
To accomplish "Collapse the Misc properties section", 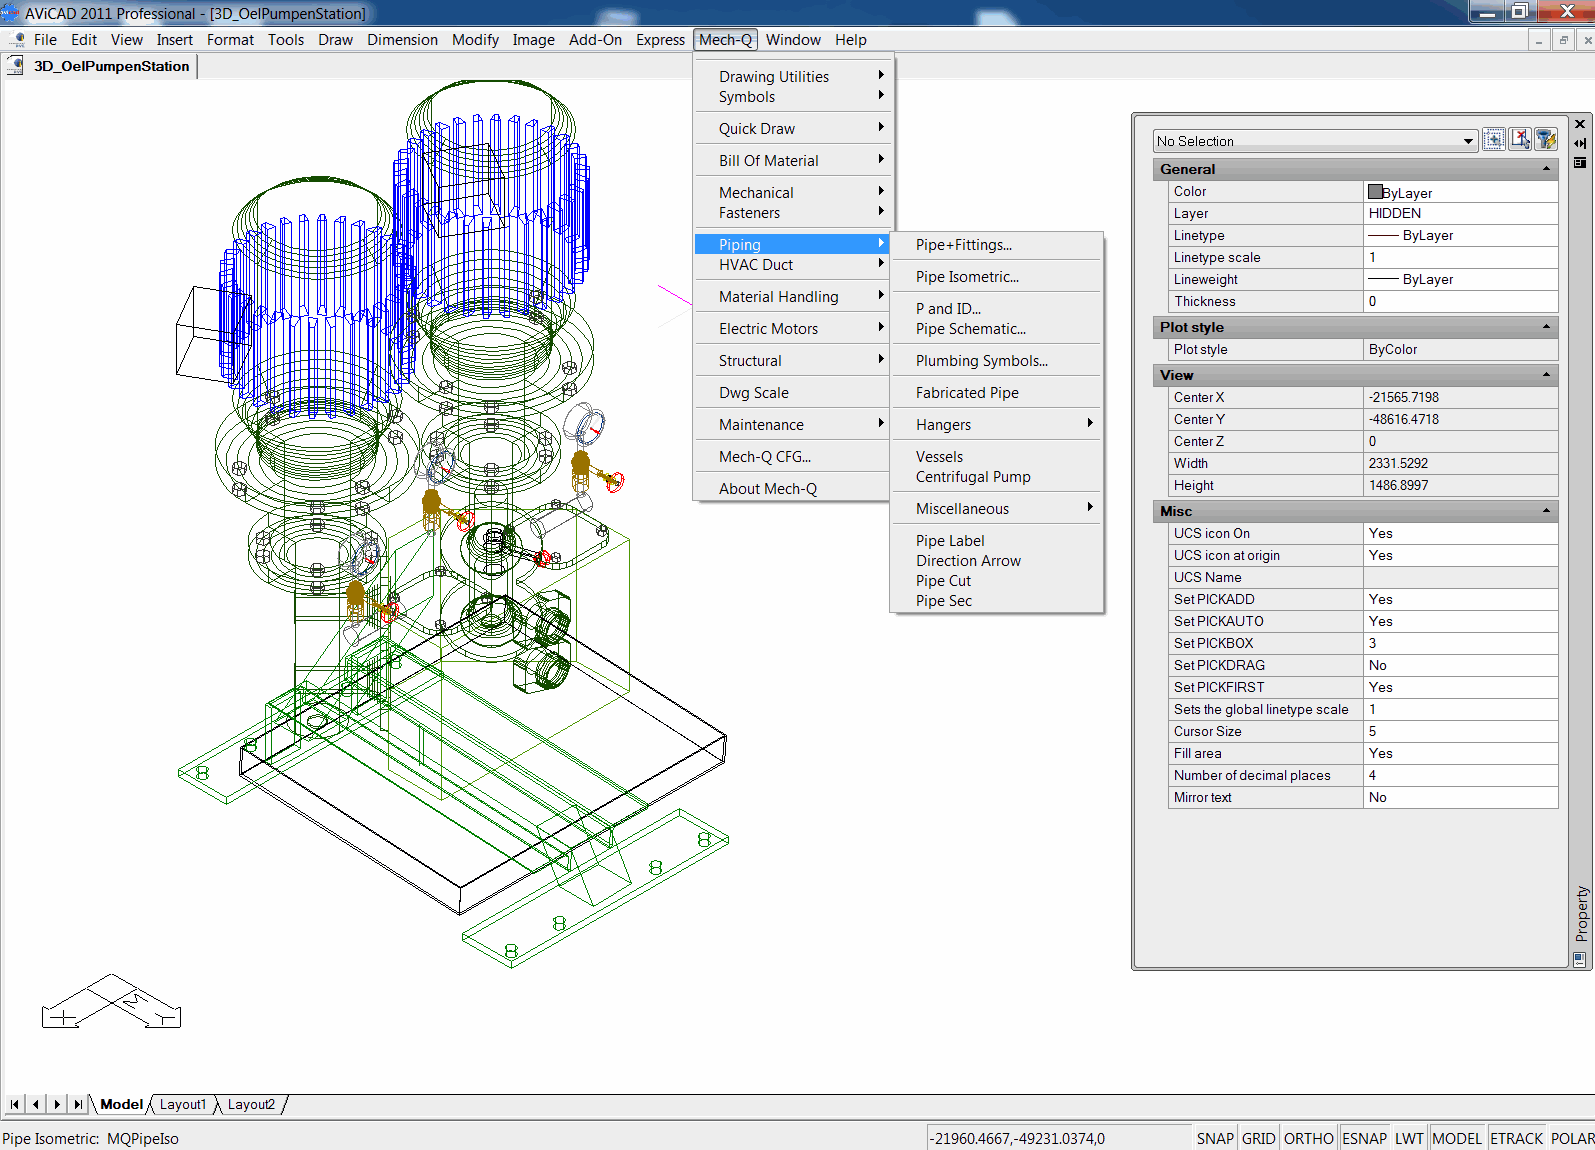I will tap(1546, 511).
